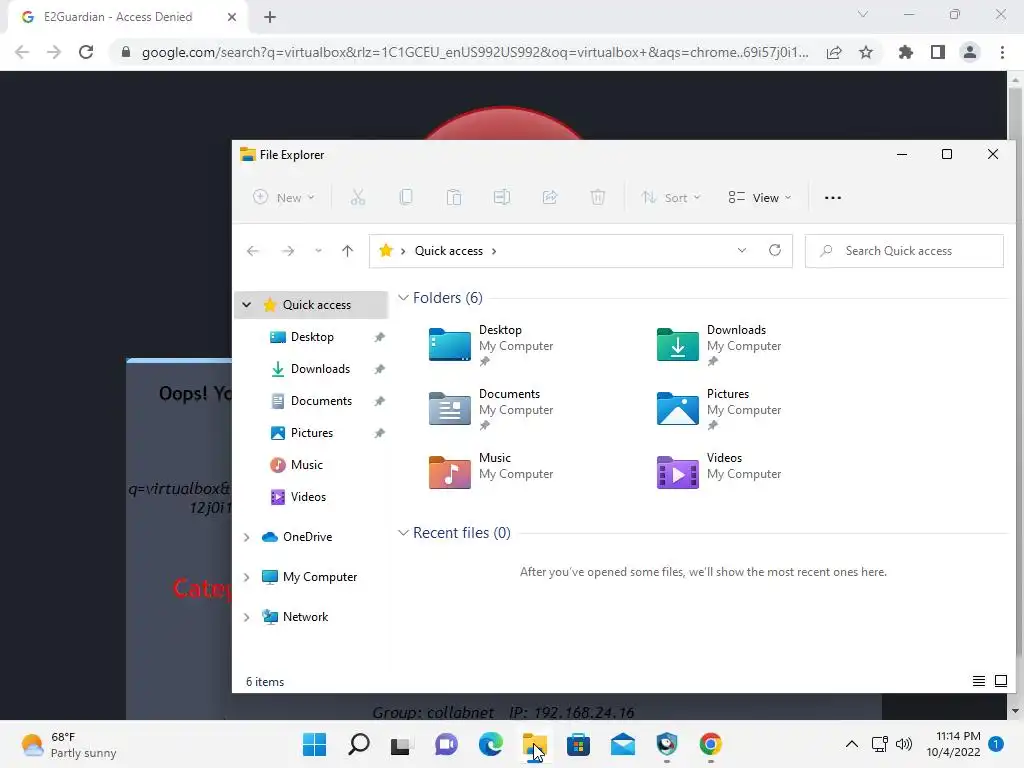The height and width of the screenshot is (768, 1024).
Task: Collapse the Quick access tree node
Action: click(247, 304)
